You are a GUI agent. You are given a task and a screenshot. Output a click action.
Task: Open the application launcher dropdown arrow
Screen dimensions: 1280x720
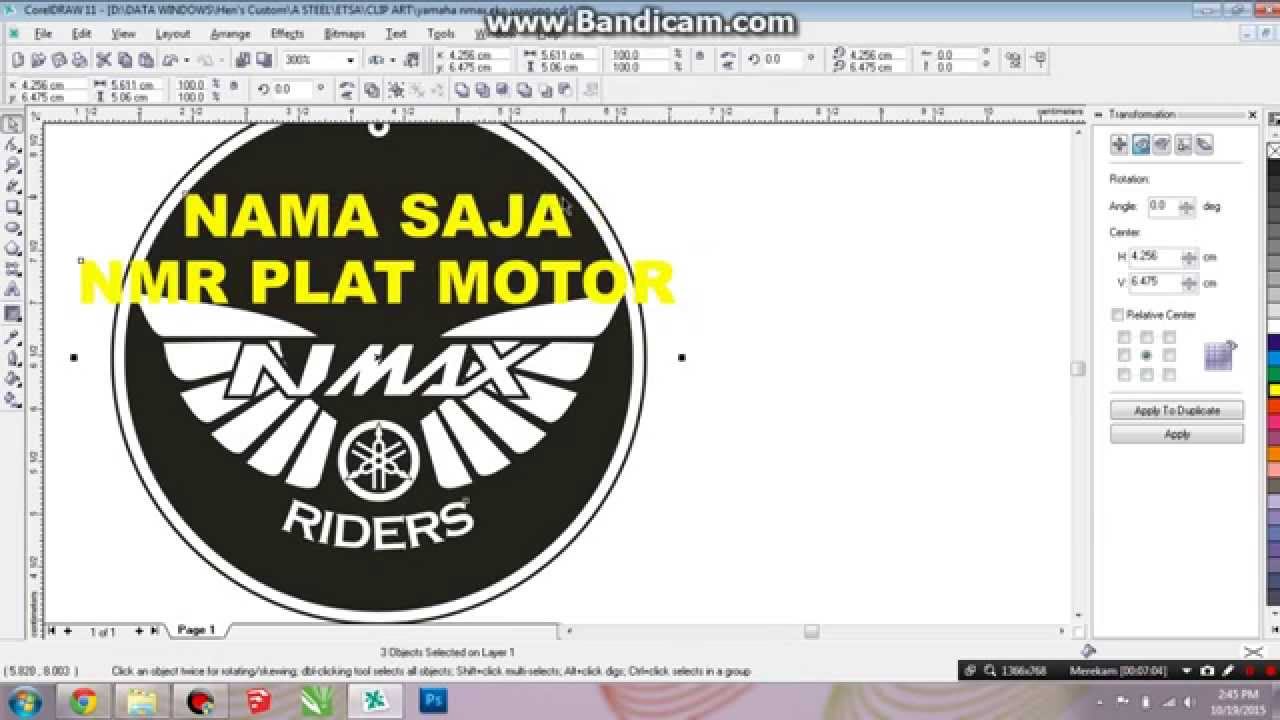[x=393, y=60]
